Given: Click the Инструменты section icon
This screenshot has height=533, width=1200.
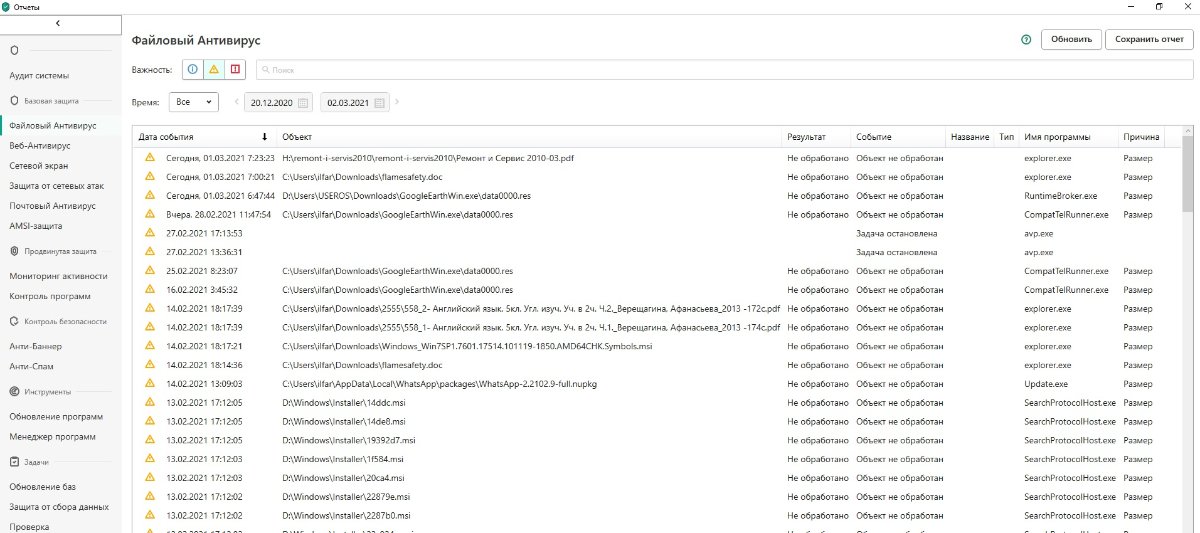Looking at the screenshot, I should coord(14,392).
